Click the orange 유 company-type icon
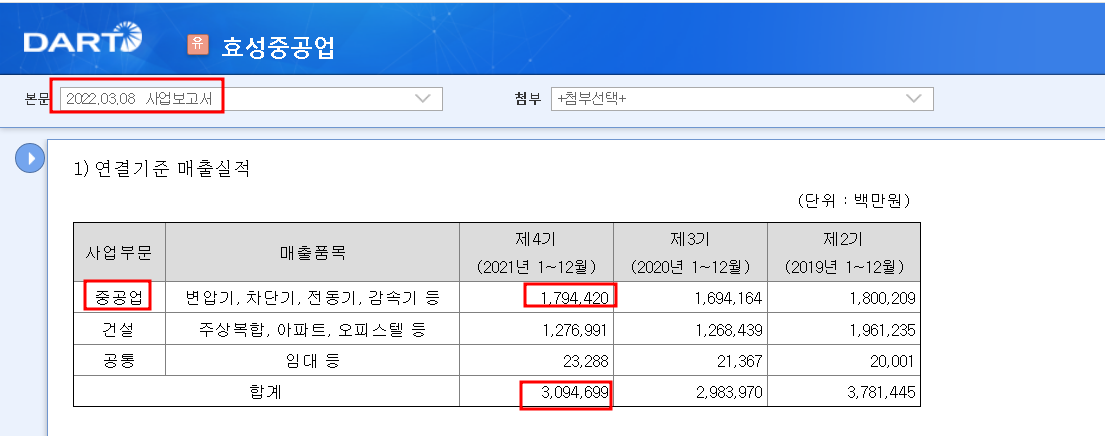 click(198, 44)
